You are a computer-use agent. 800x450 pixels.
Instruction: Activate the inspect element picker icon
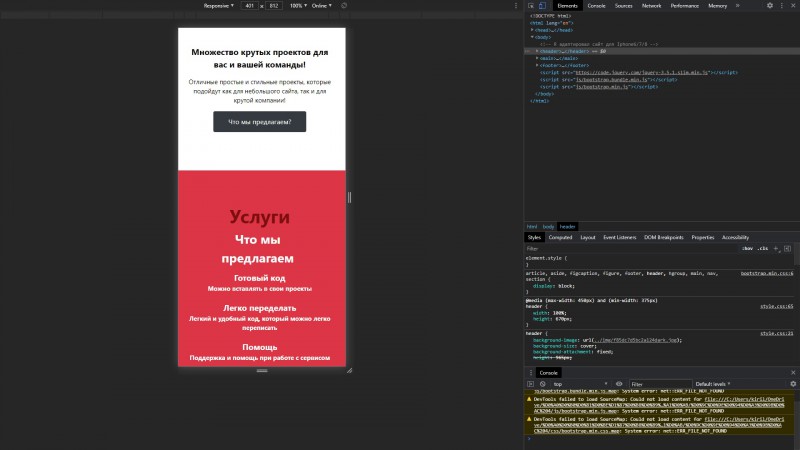pyautogui.click(x=531, y=6)
